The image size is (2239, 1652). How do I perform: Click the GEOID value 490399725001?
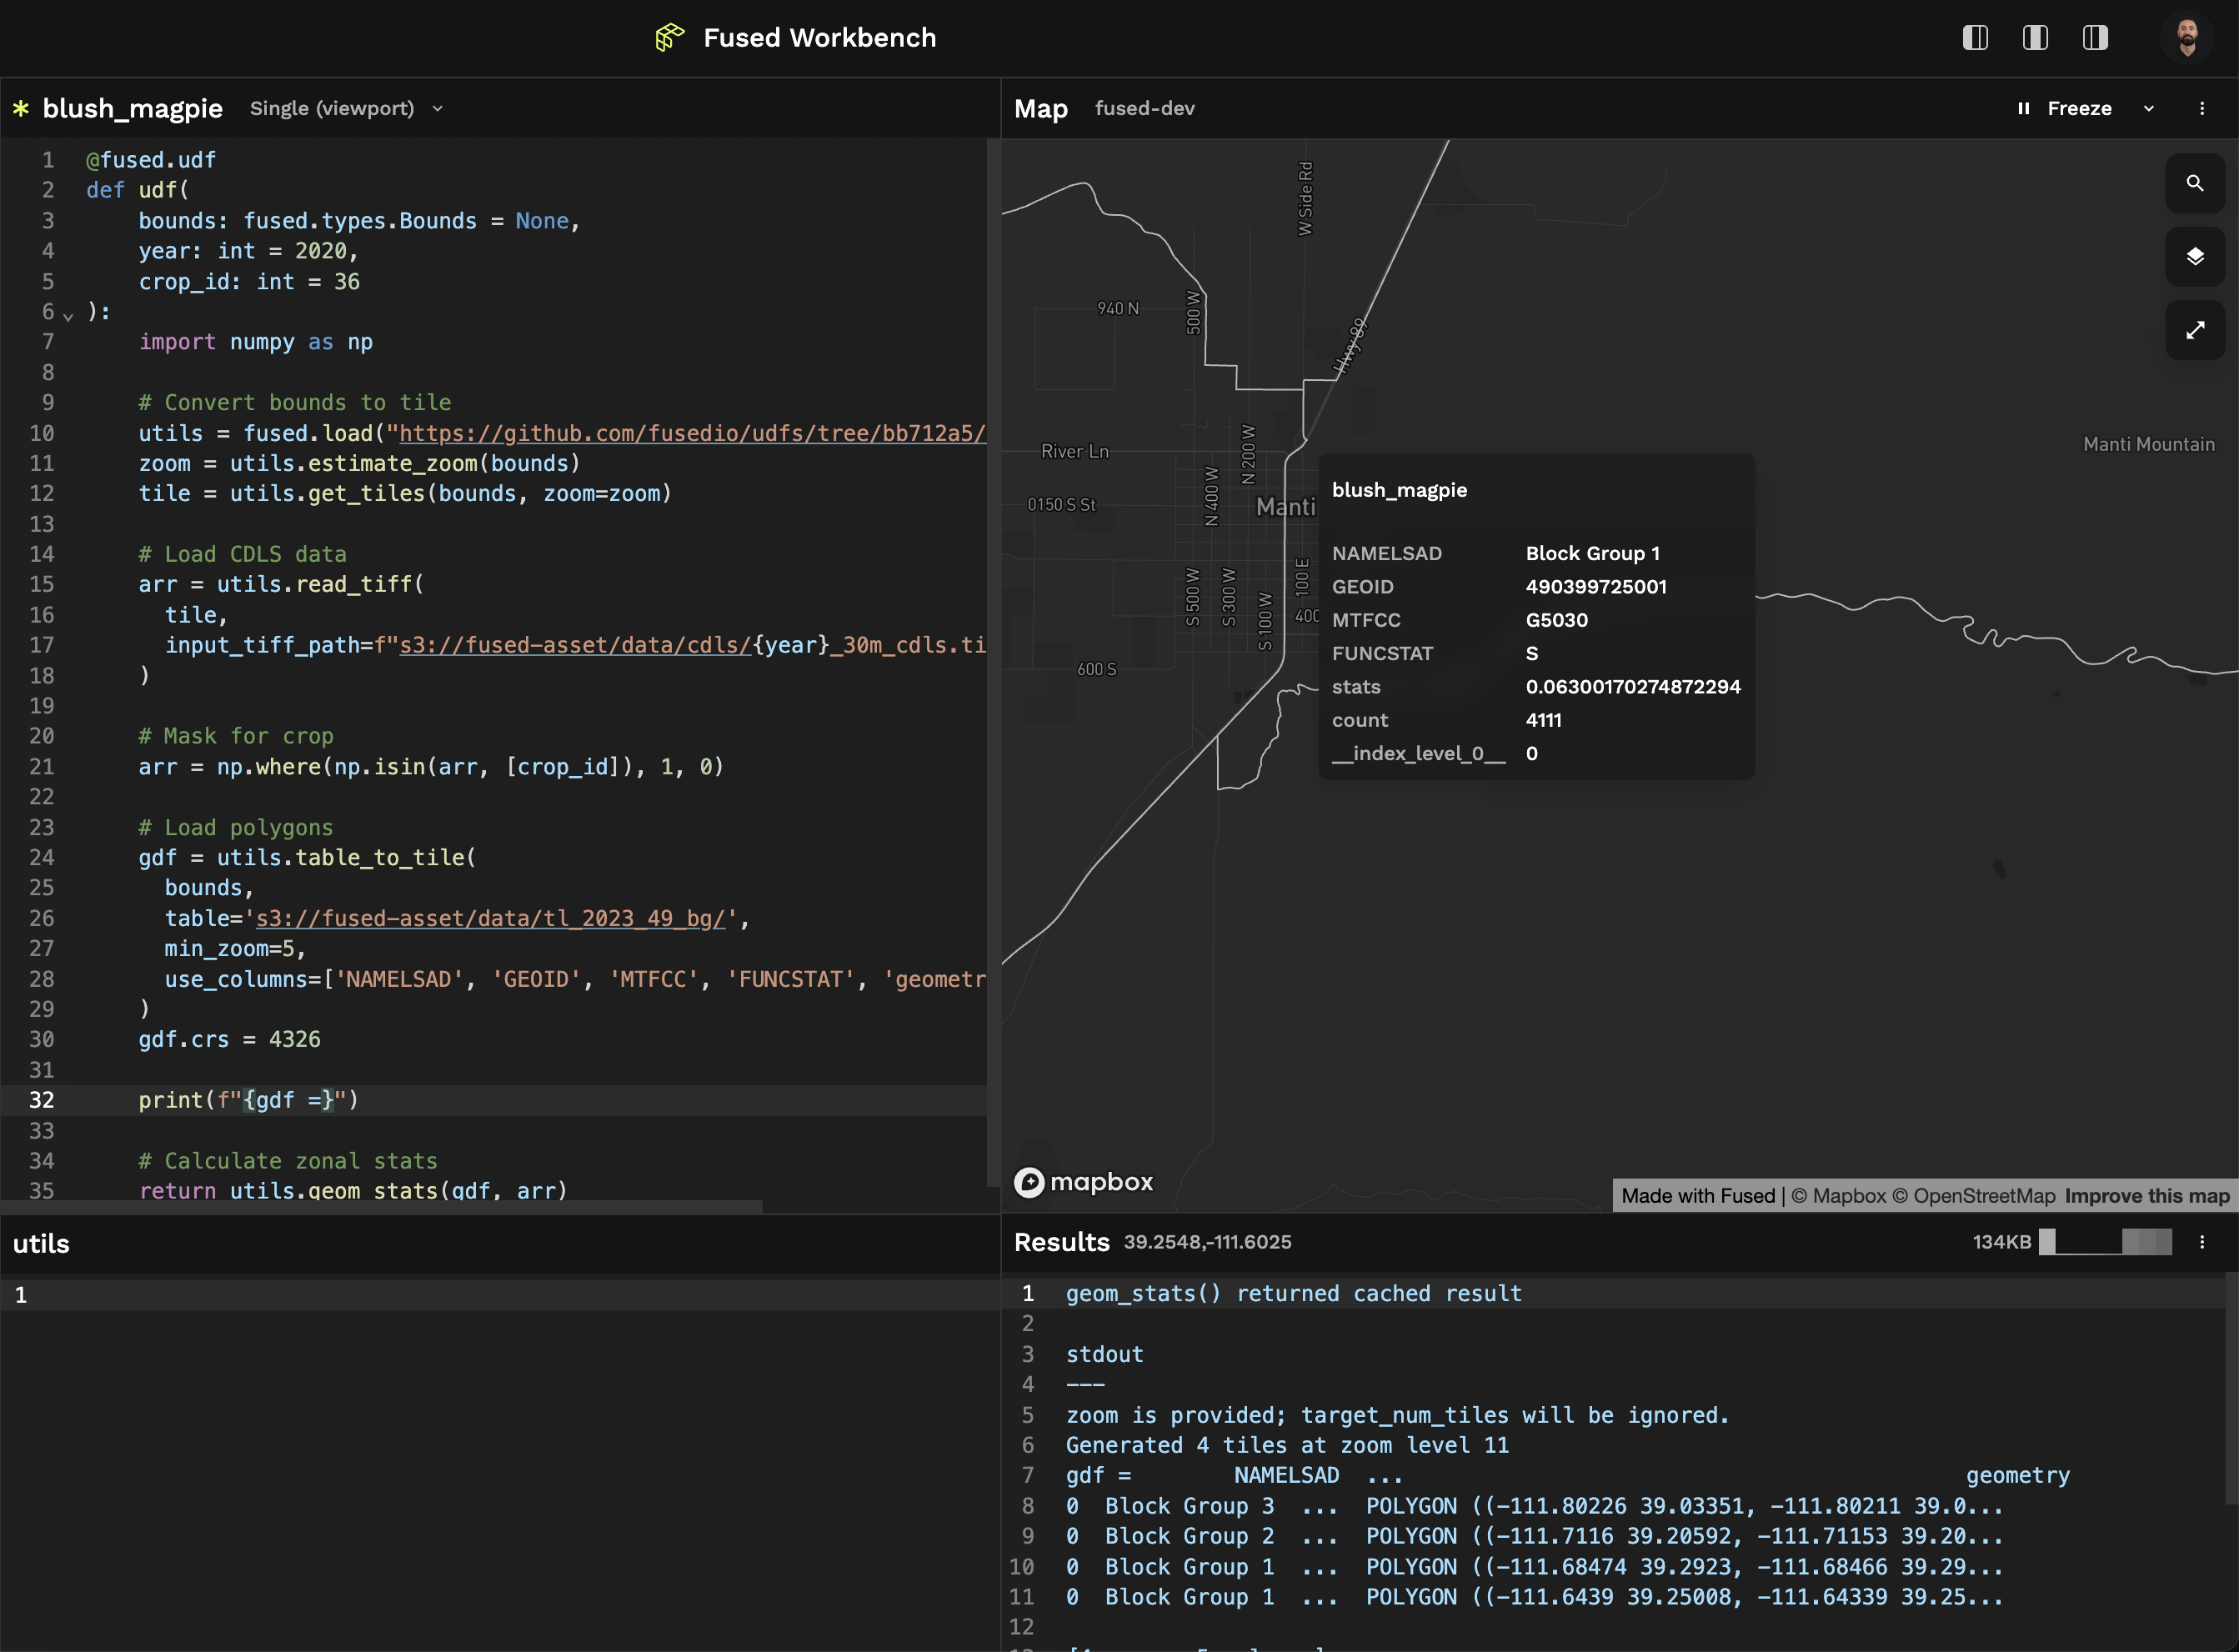1596,587
